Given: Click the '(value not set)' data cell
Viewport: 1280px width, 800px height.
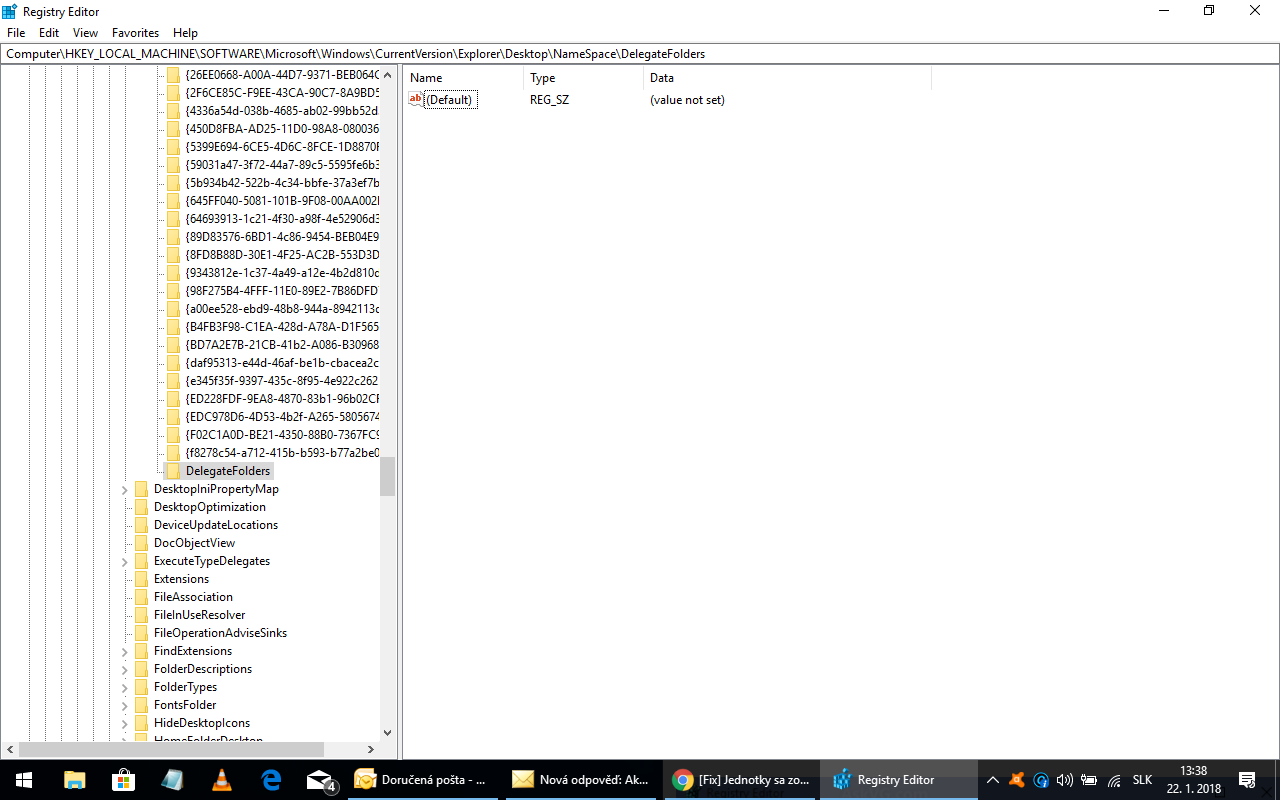Looking at the screenshot, I should point(687,100).
